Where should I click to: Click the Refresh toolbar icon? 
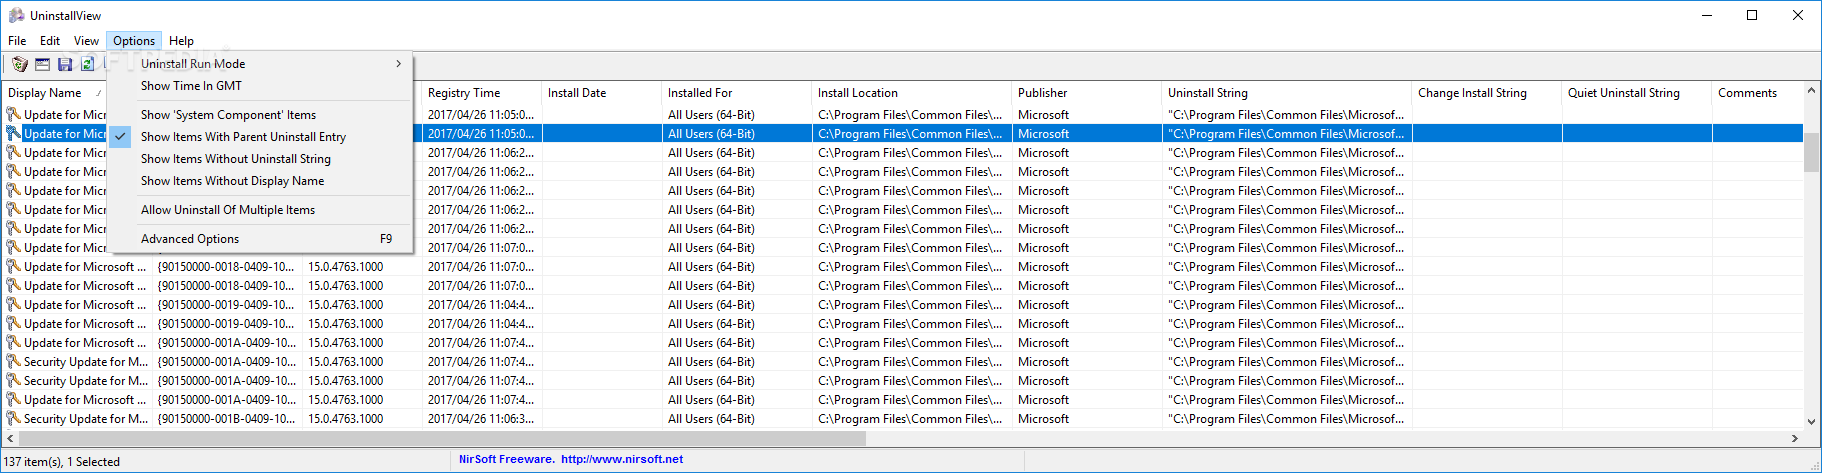point(87,64)
